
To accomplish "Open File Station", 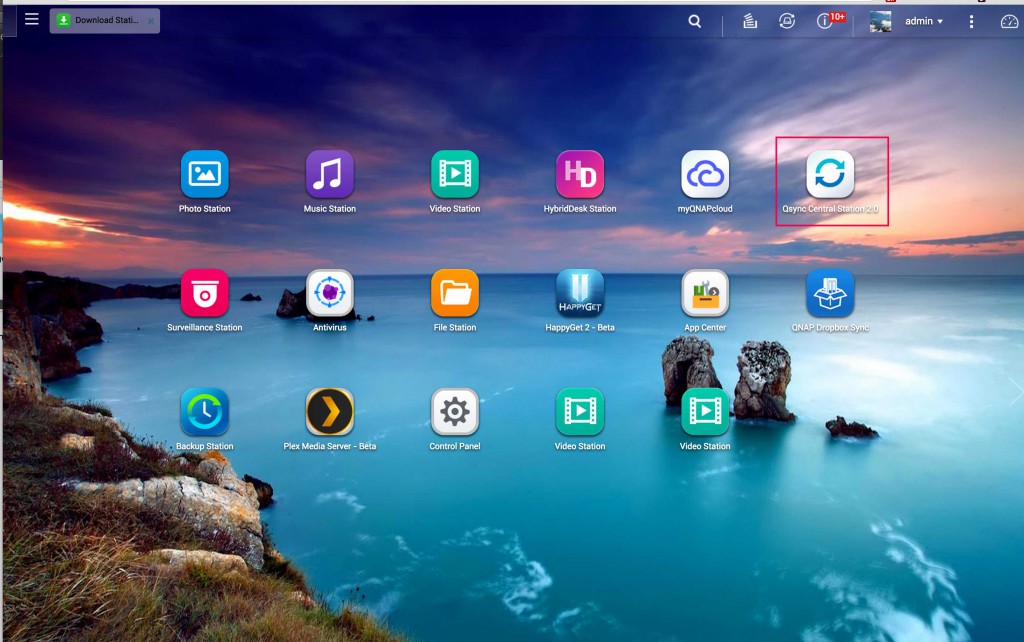I will [455, 294].
